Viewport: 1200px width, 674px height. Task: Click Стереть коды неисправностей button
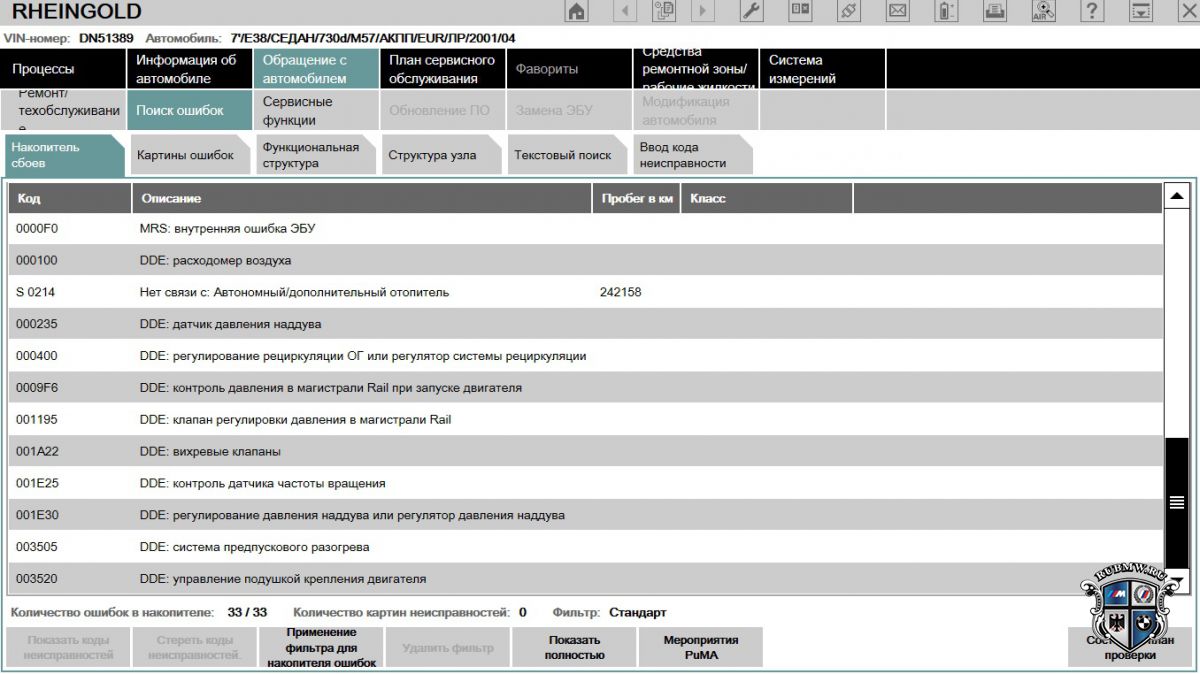(194, 648)
